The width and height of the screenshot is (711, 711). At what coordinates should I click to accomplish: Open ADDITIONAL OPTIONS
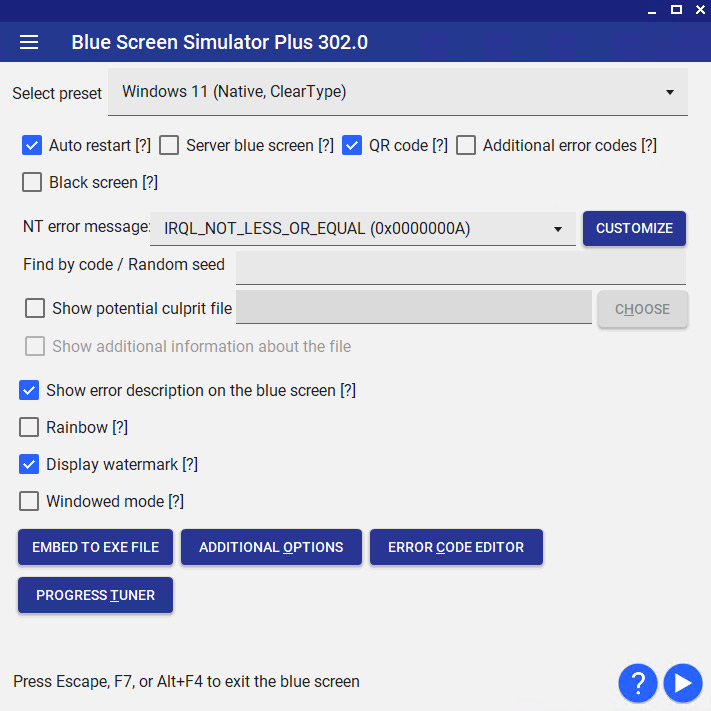coord(271,547)
